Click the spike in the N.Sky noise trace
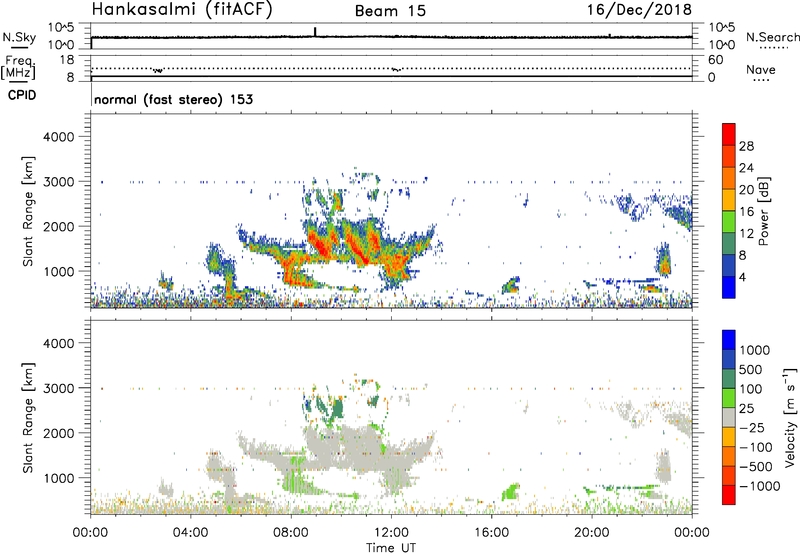This screenshot has height=554, width=800. [315, 32]
